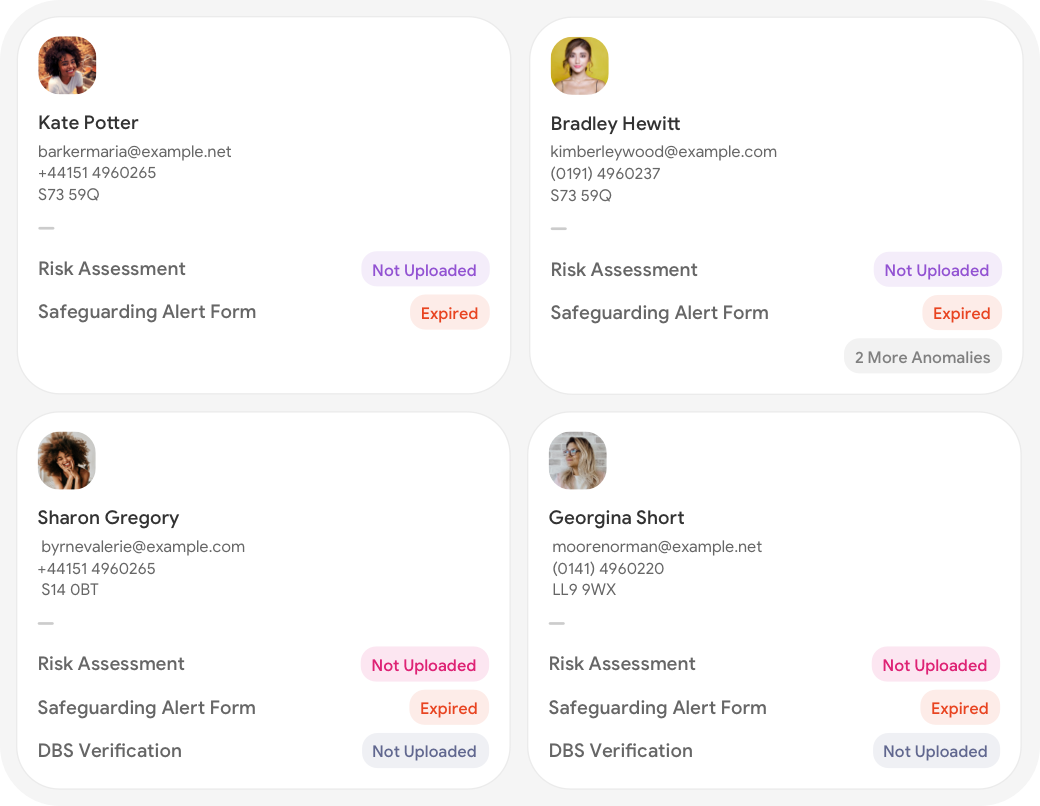The width and height of the screenshot is (1040, 806).
Task: Click email barkermaria@example.net
Action: pyautogui.click(x=135, y=152)
